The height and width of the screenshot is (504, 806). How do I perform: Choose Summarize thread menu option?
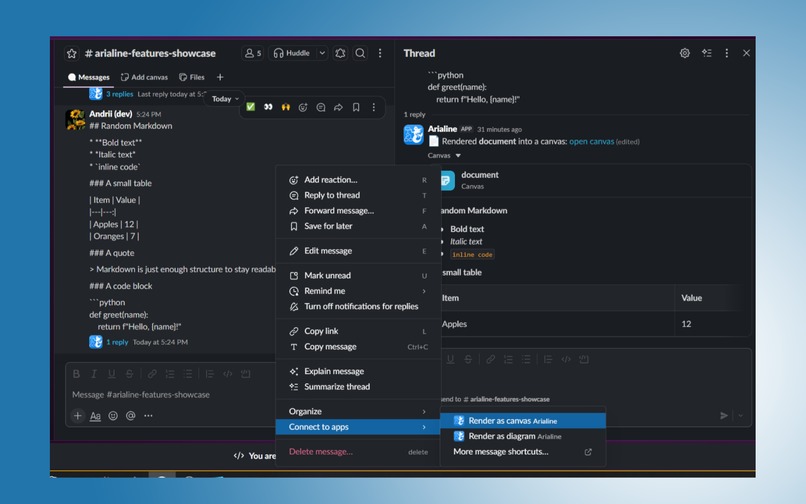tap(358, 386)
